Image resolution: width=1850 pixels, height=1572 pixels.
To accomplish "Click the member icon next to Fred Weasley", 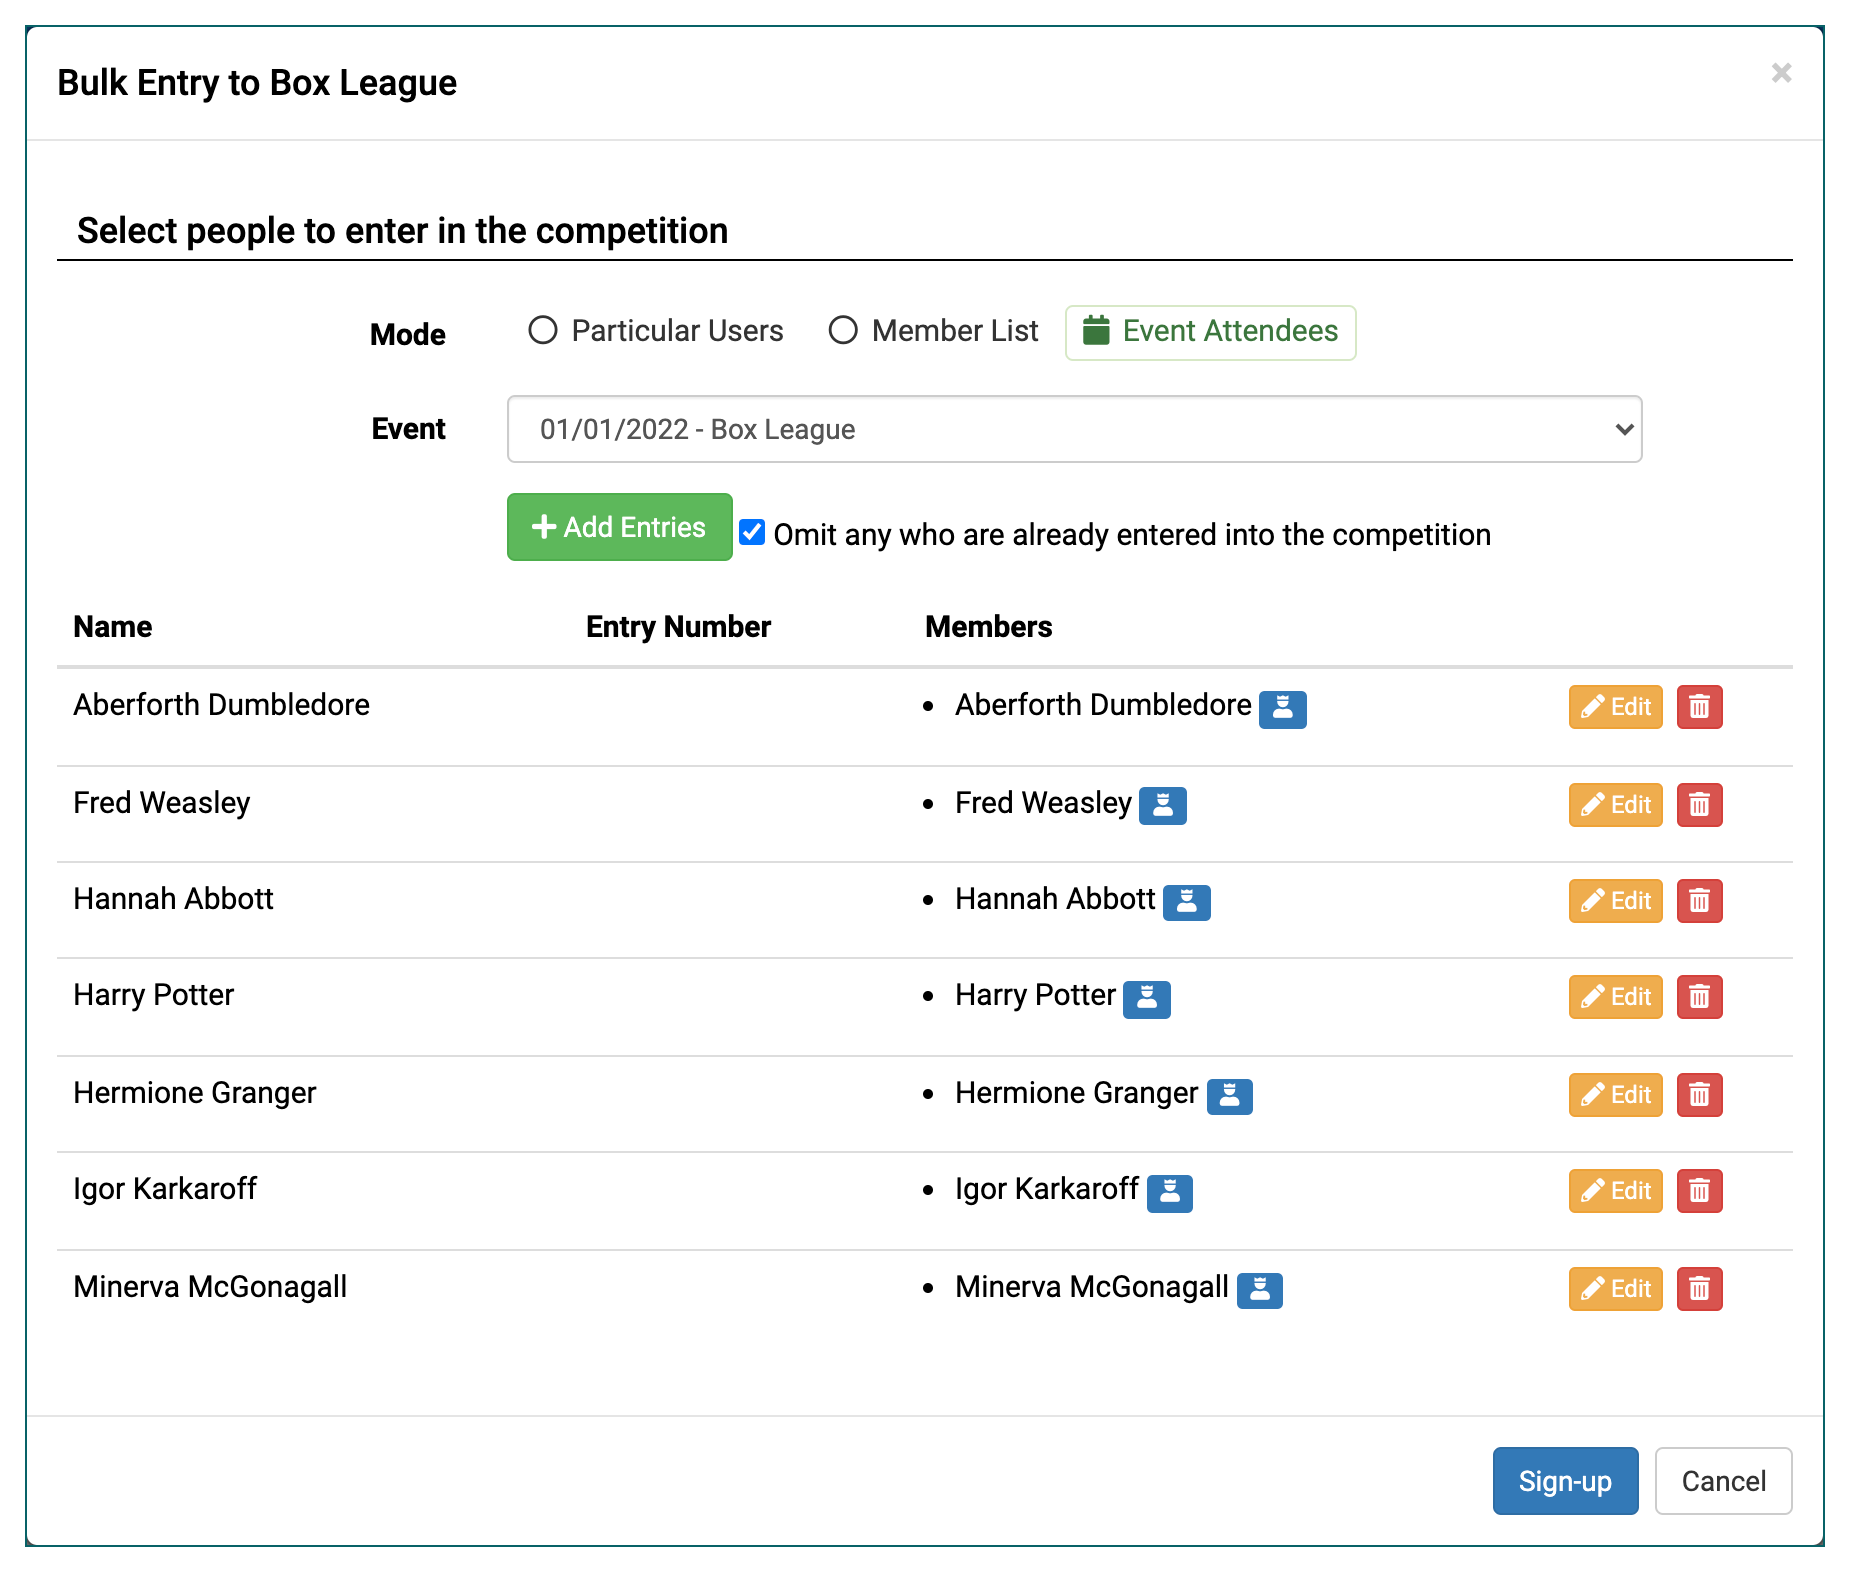I will pos(1162,806).
